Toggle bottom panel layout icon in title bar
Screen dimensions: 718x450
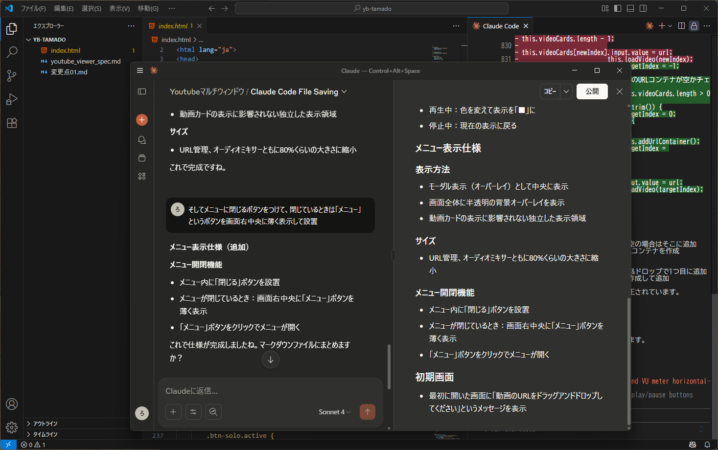click(x=631, y=9)
